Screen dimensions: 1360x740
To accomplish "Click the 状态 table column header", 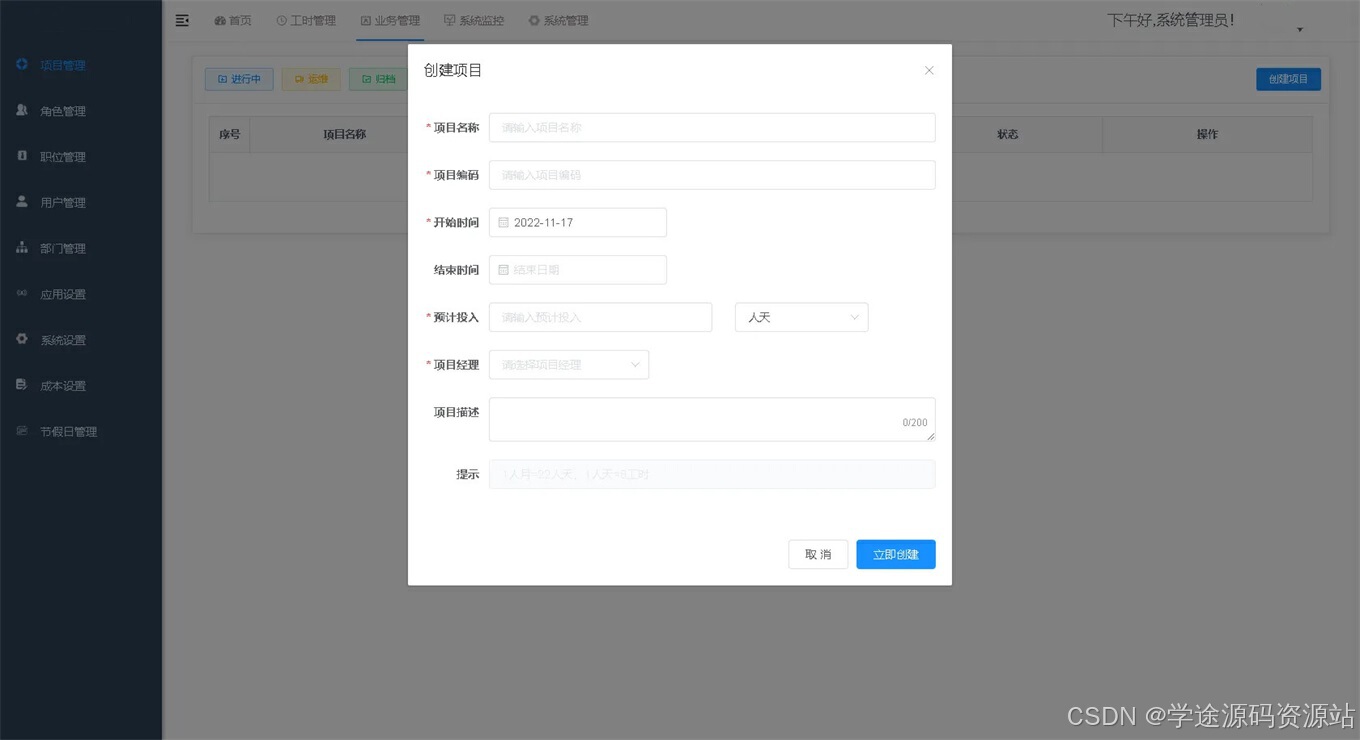I will click(x=1007, y=134).
